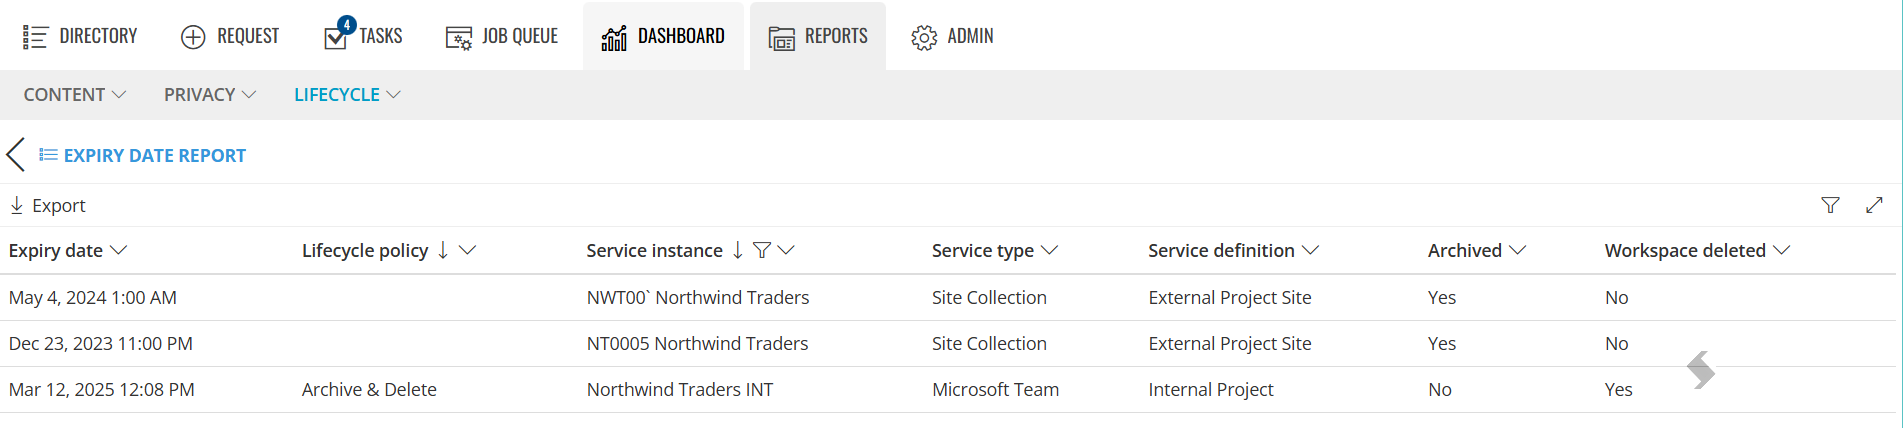This screenshot has height=428, width=1903.
Task: Click the Internal Project definition cell
Action: coord(1211,389)
